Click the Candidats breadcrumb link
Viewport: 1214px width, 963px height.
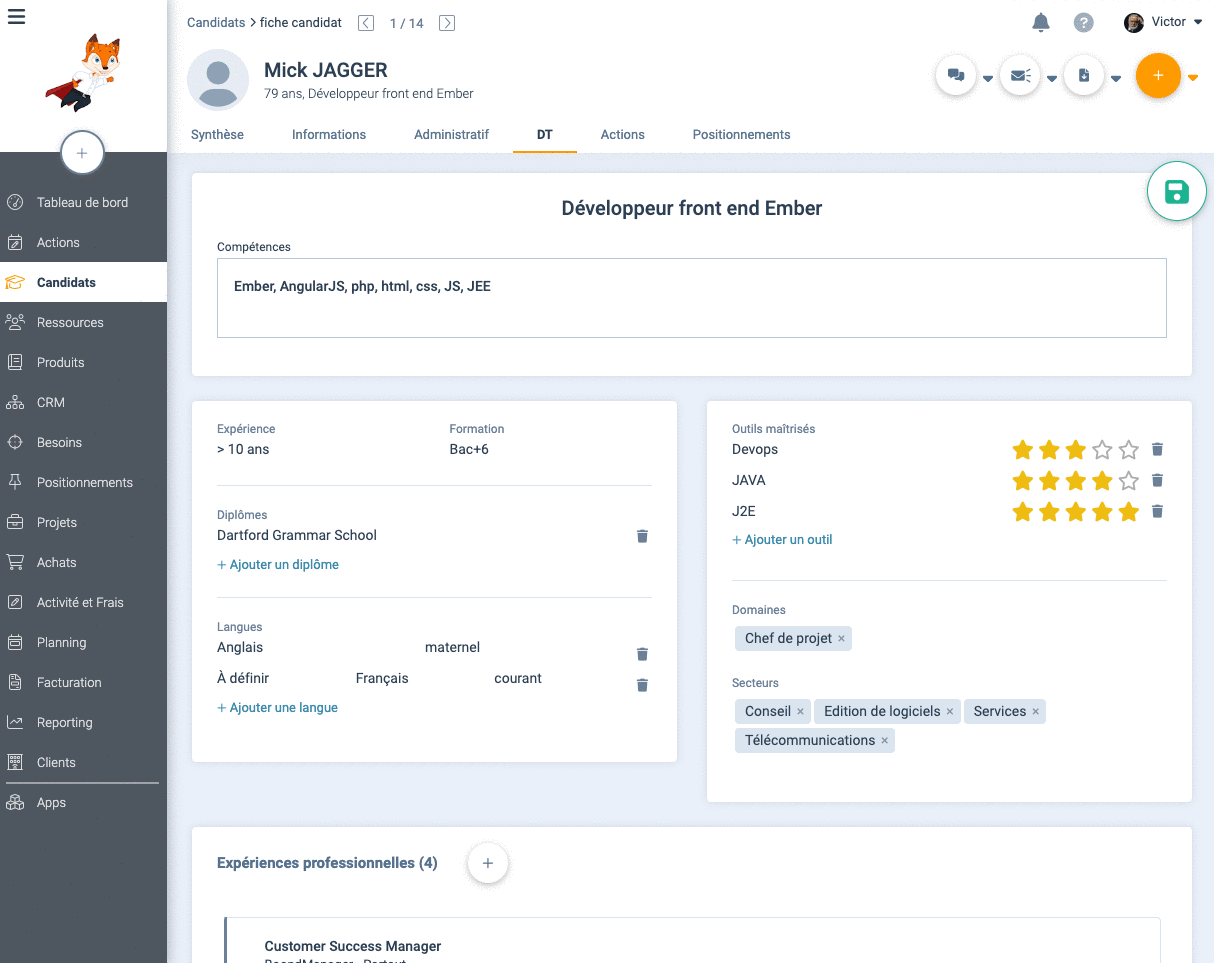tap(216, 23)
